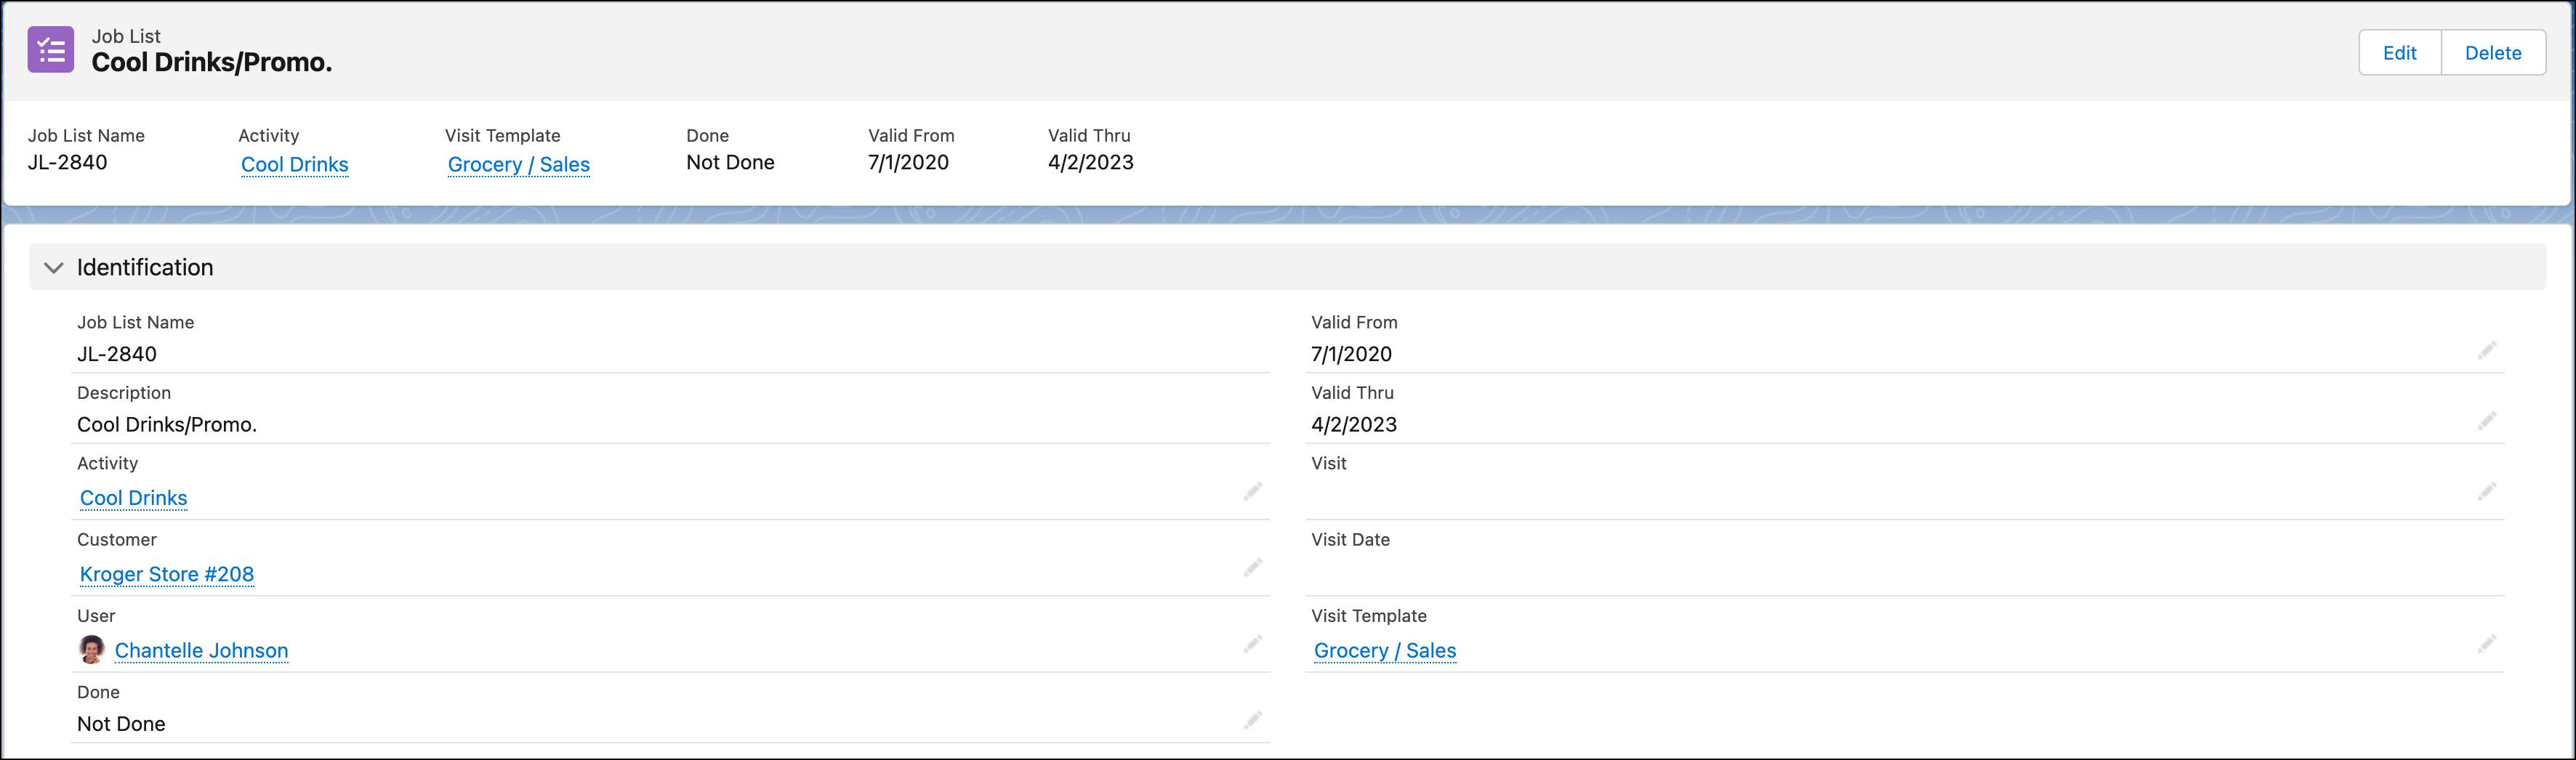The width and height of the screenshot is (2576, 760).
Task: Edit the Done field pencil
Action: (1252, 720)
